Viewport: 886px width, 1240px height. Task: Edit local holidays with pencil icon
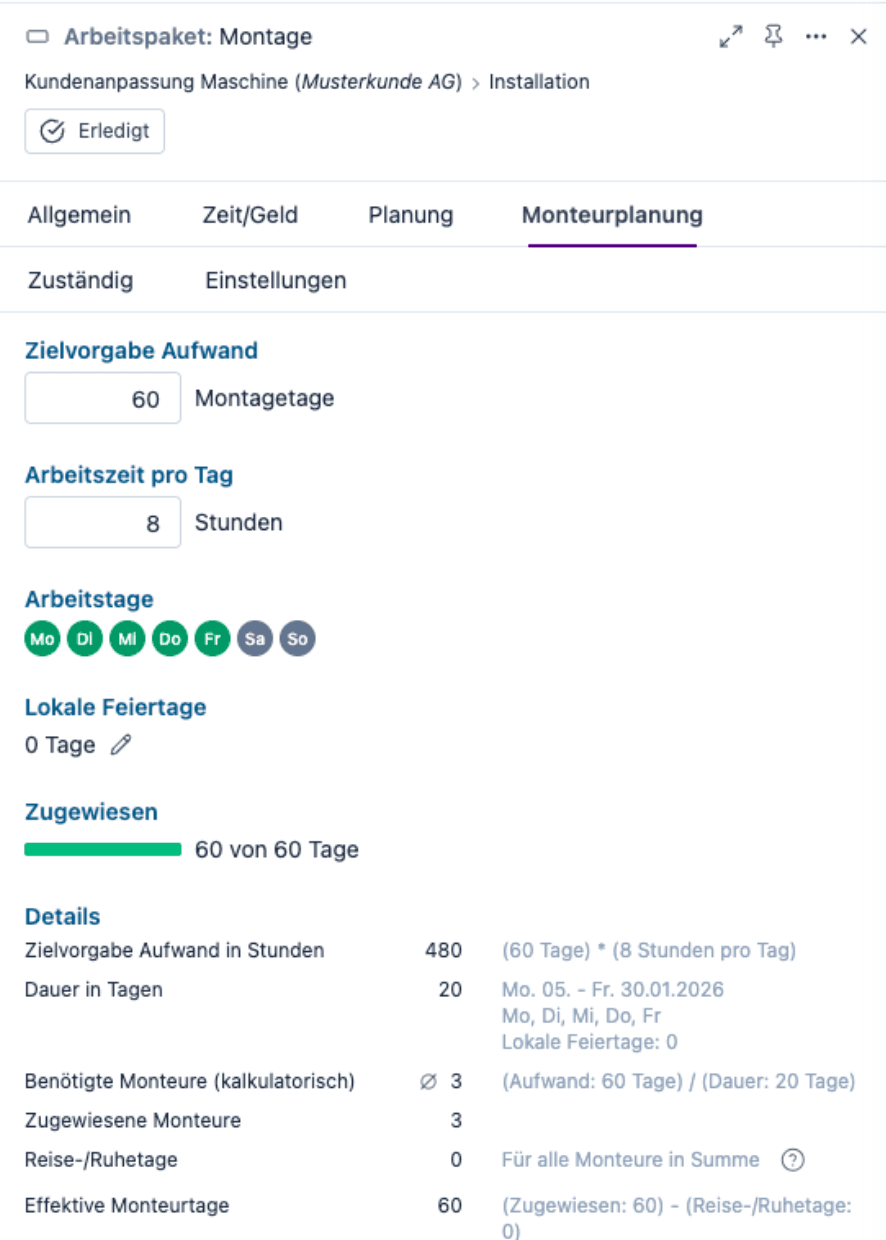coord(121,745)
